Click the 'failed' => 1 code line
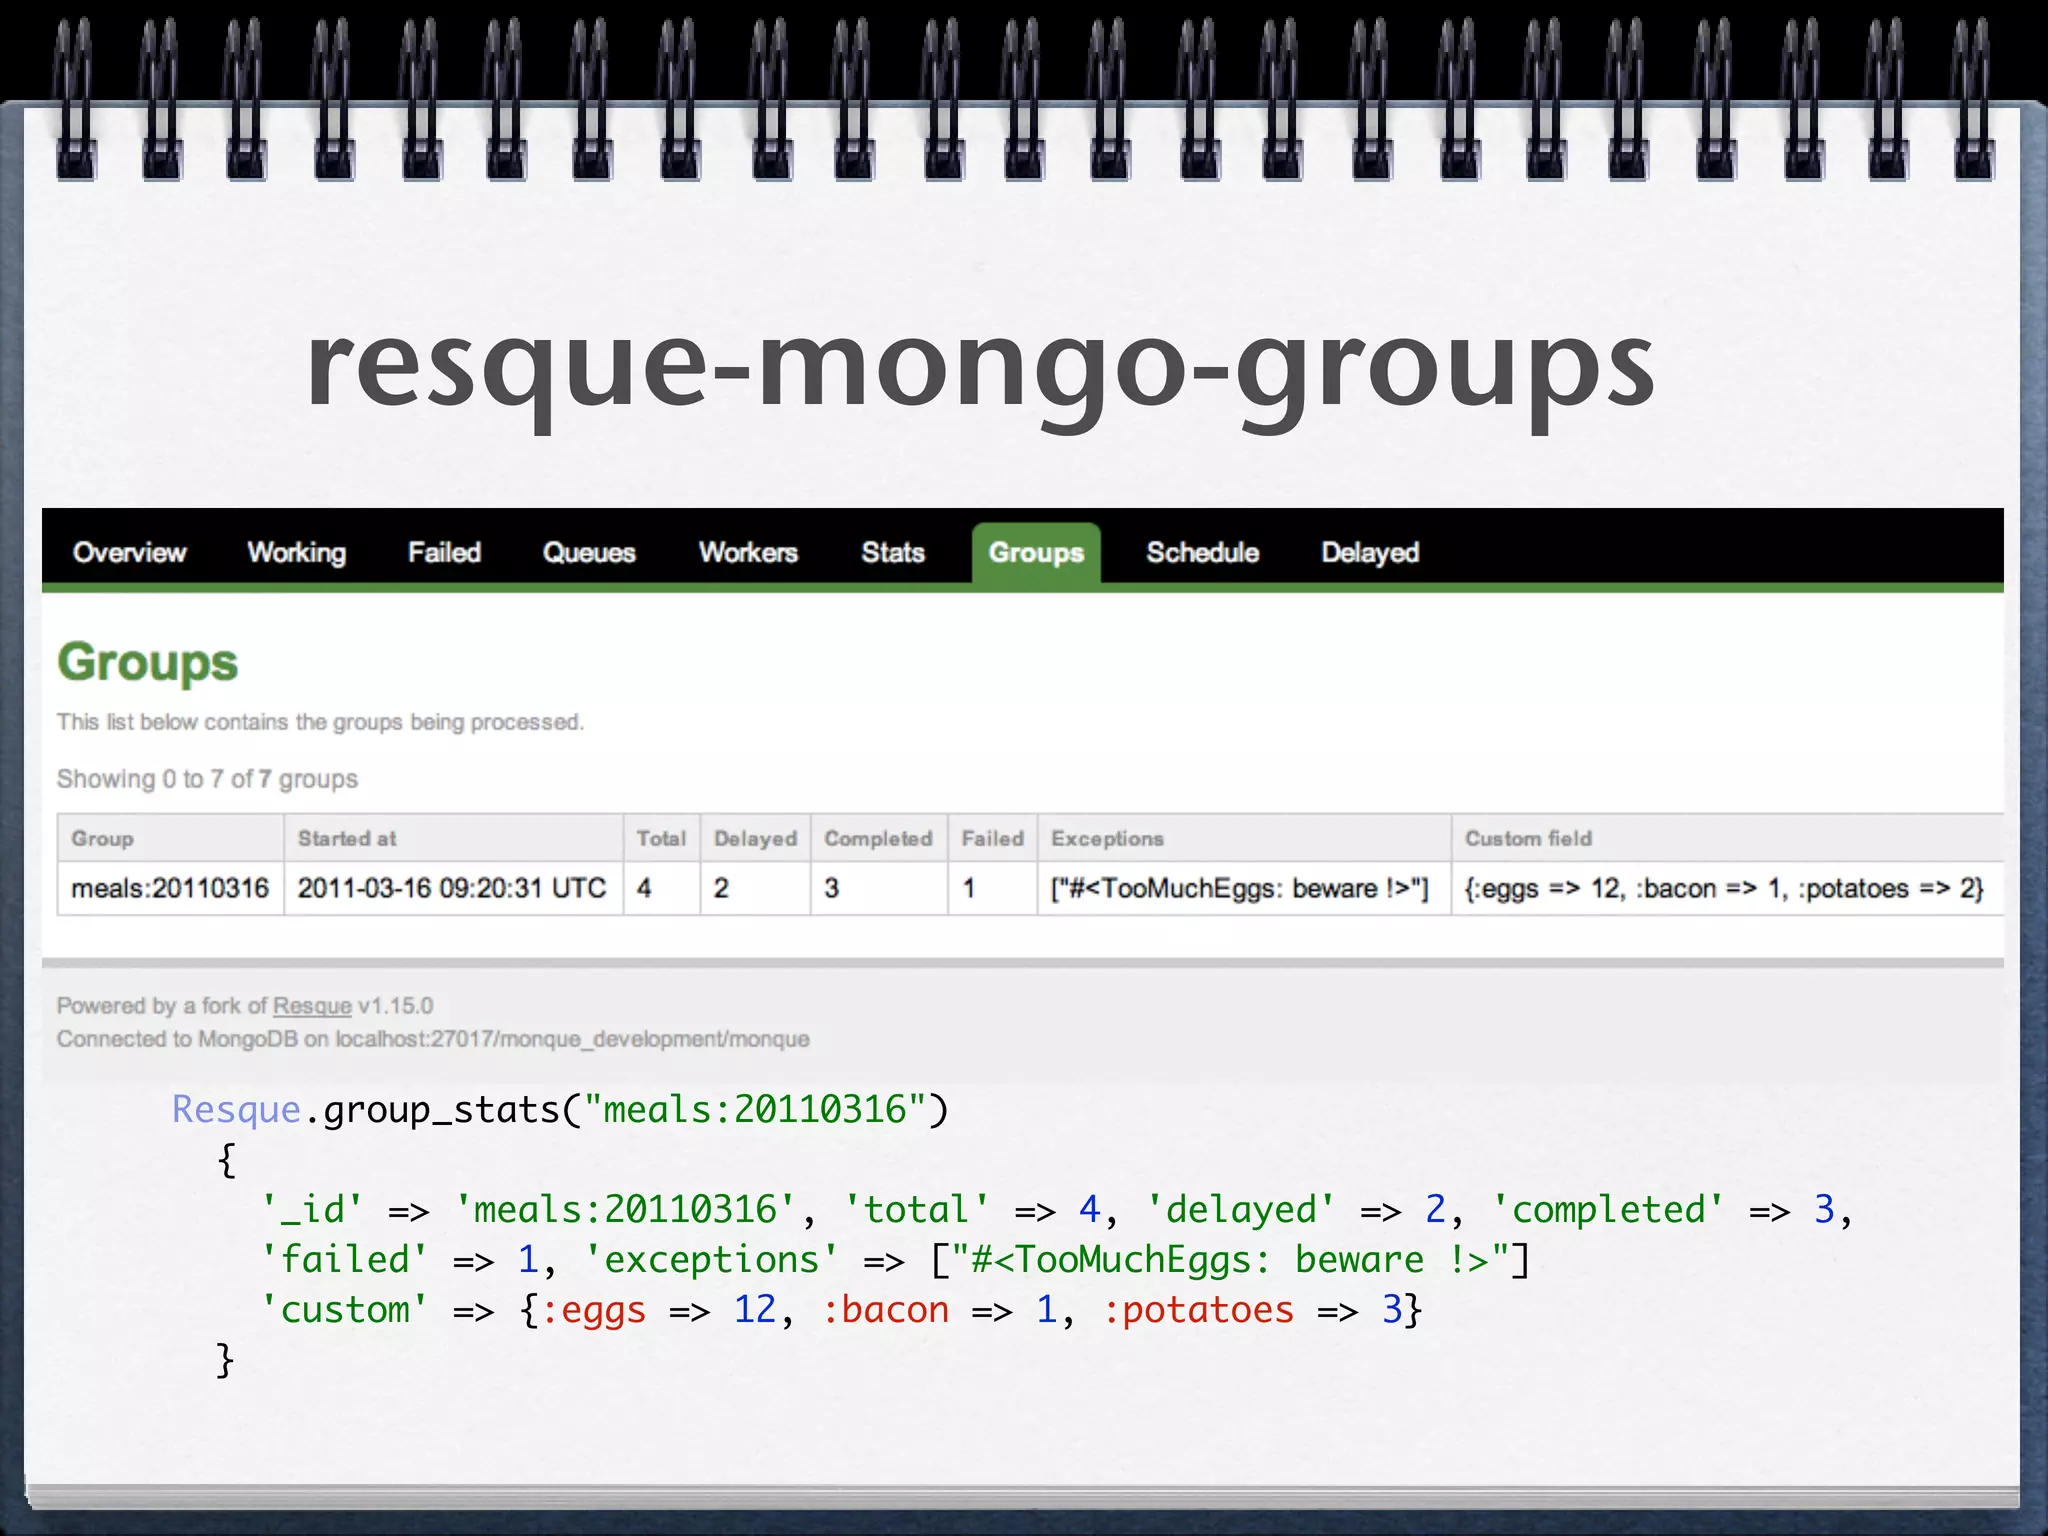This screenshot has width=2048, height=1536. pyautogui.click(x=895, y=1260)
